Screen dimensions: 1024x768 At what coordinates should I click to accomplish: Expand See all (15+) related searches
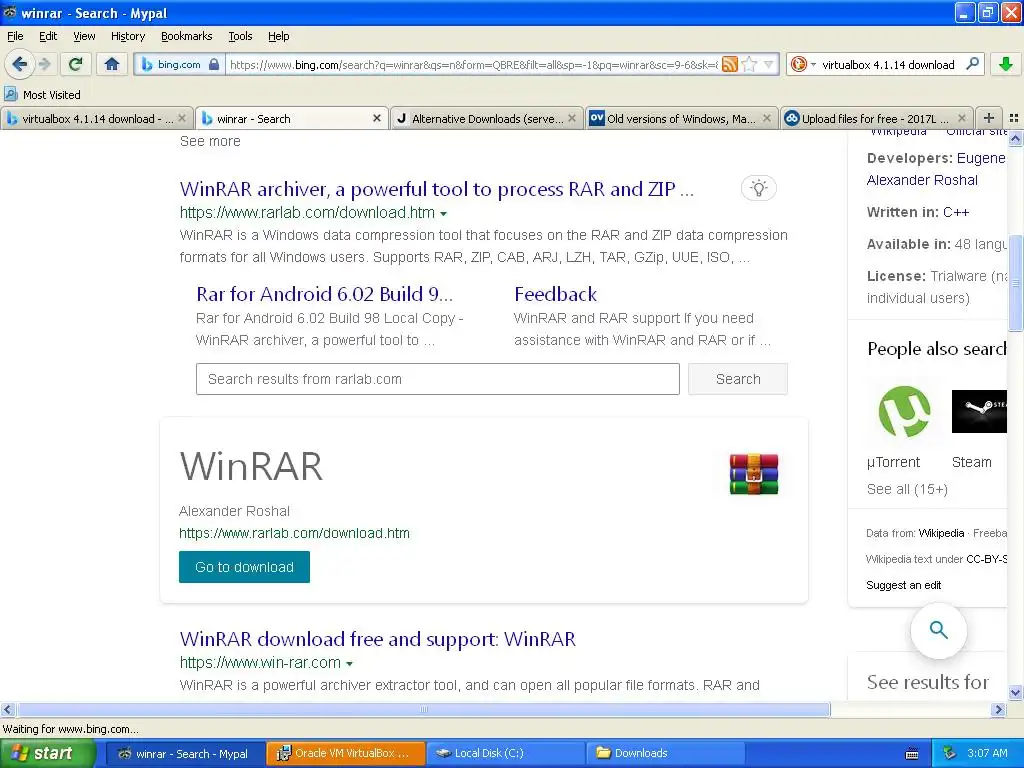click(x=906, y=489)
